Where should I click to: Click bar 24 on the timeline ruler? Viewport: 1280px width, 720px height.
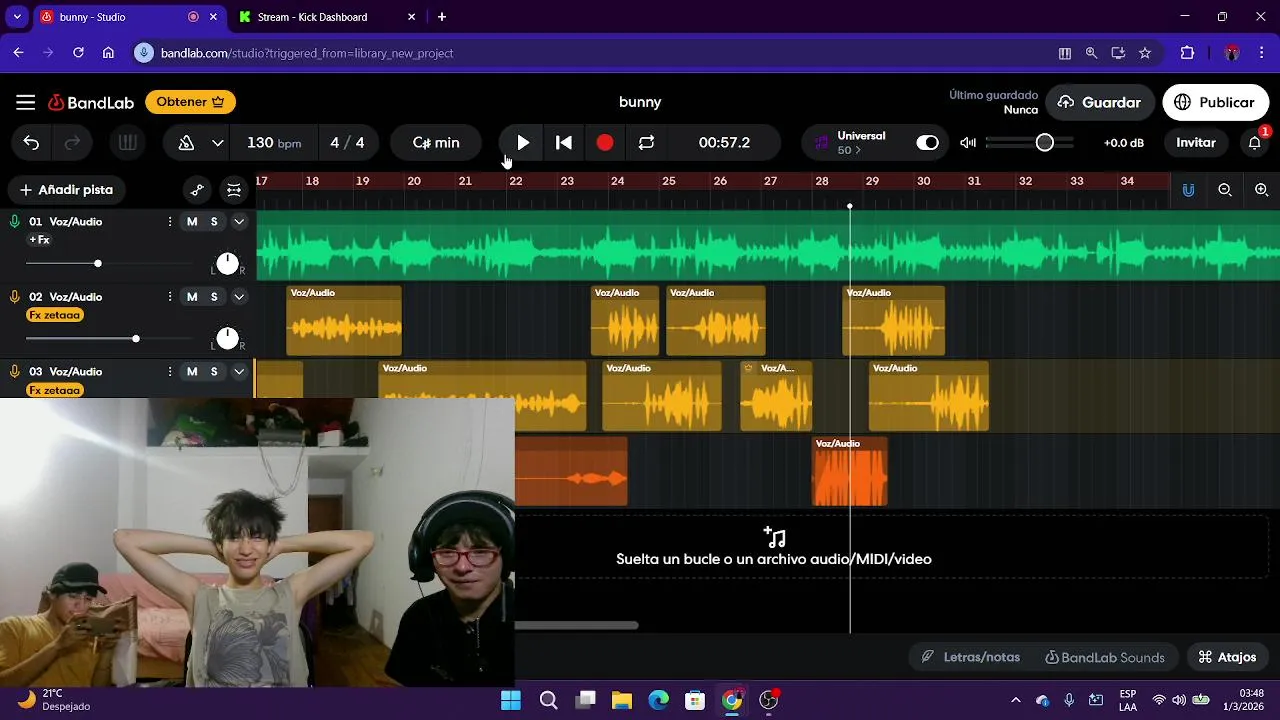click(618, 181)
